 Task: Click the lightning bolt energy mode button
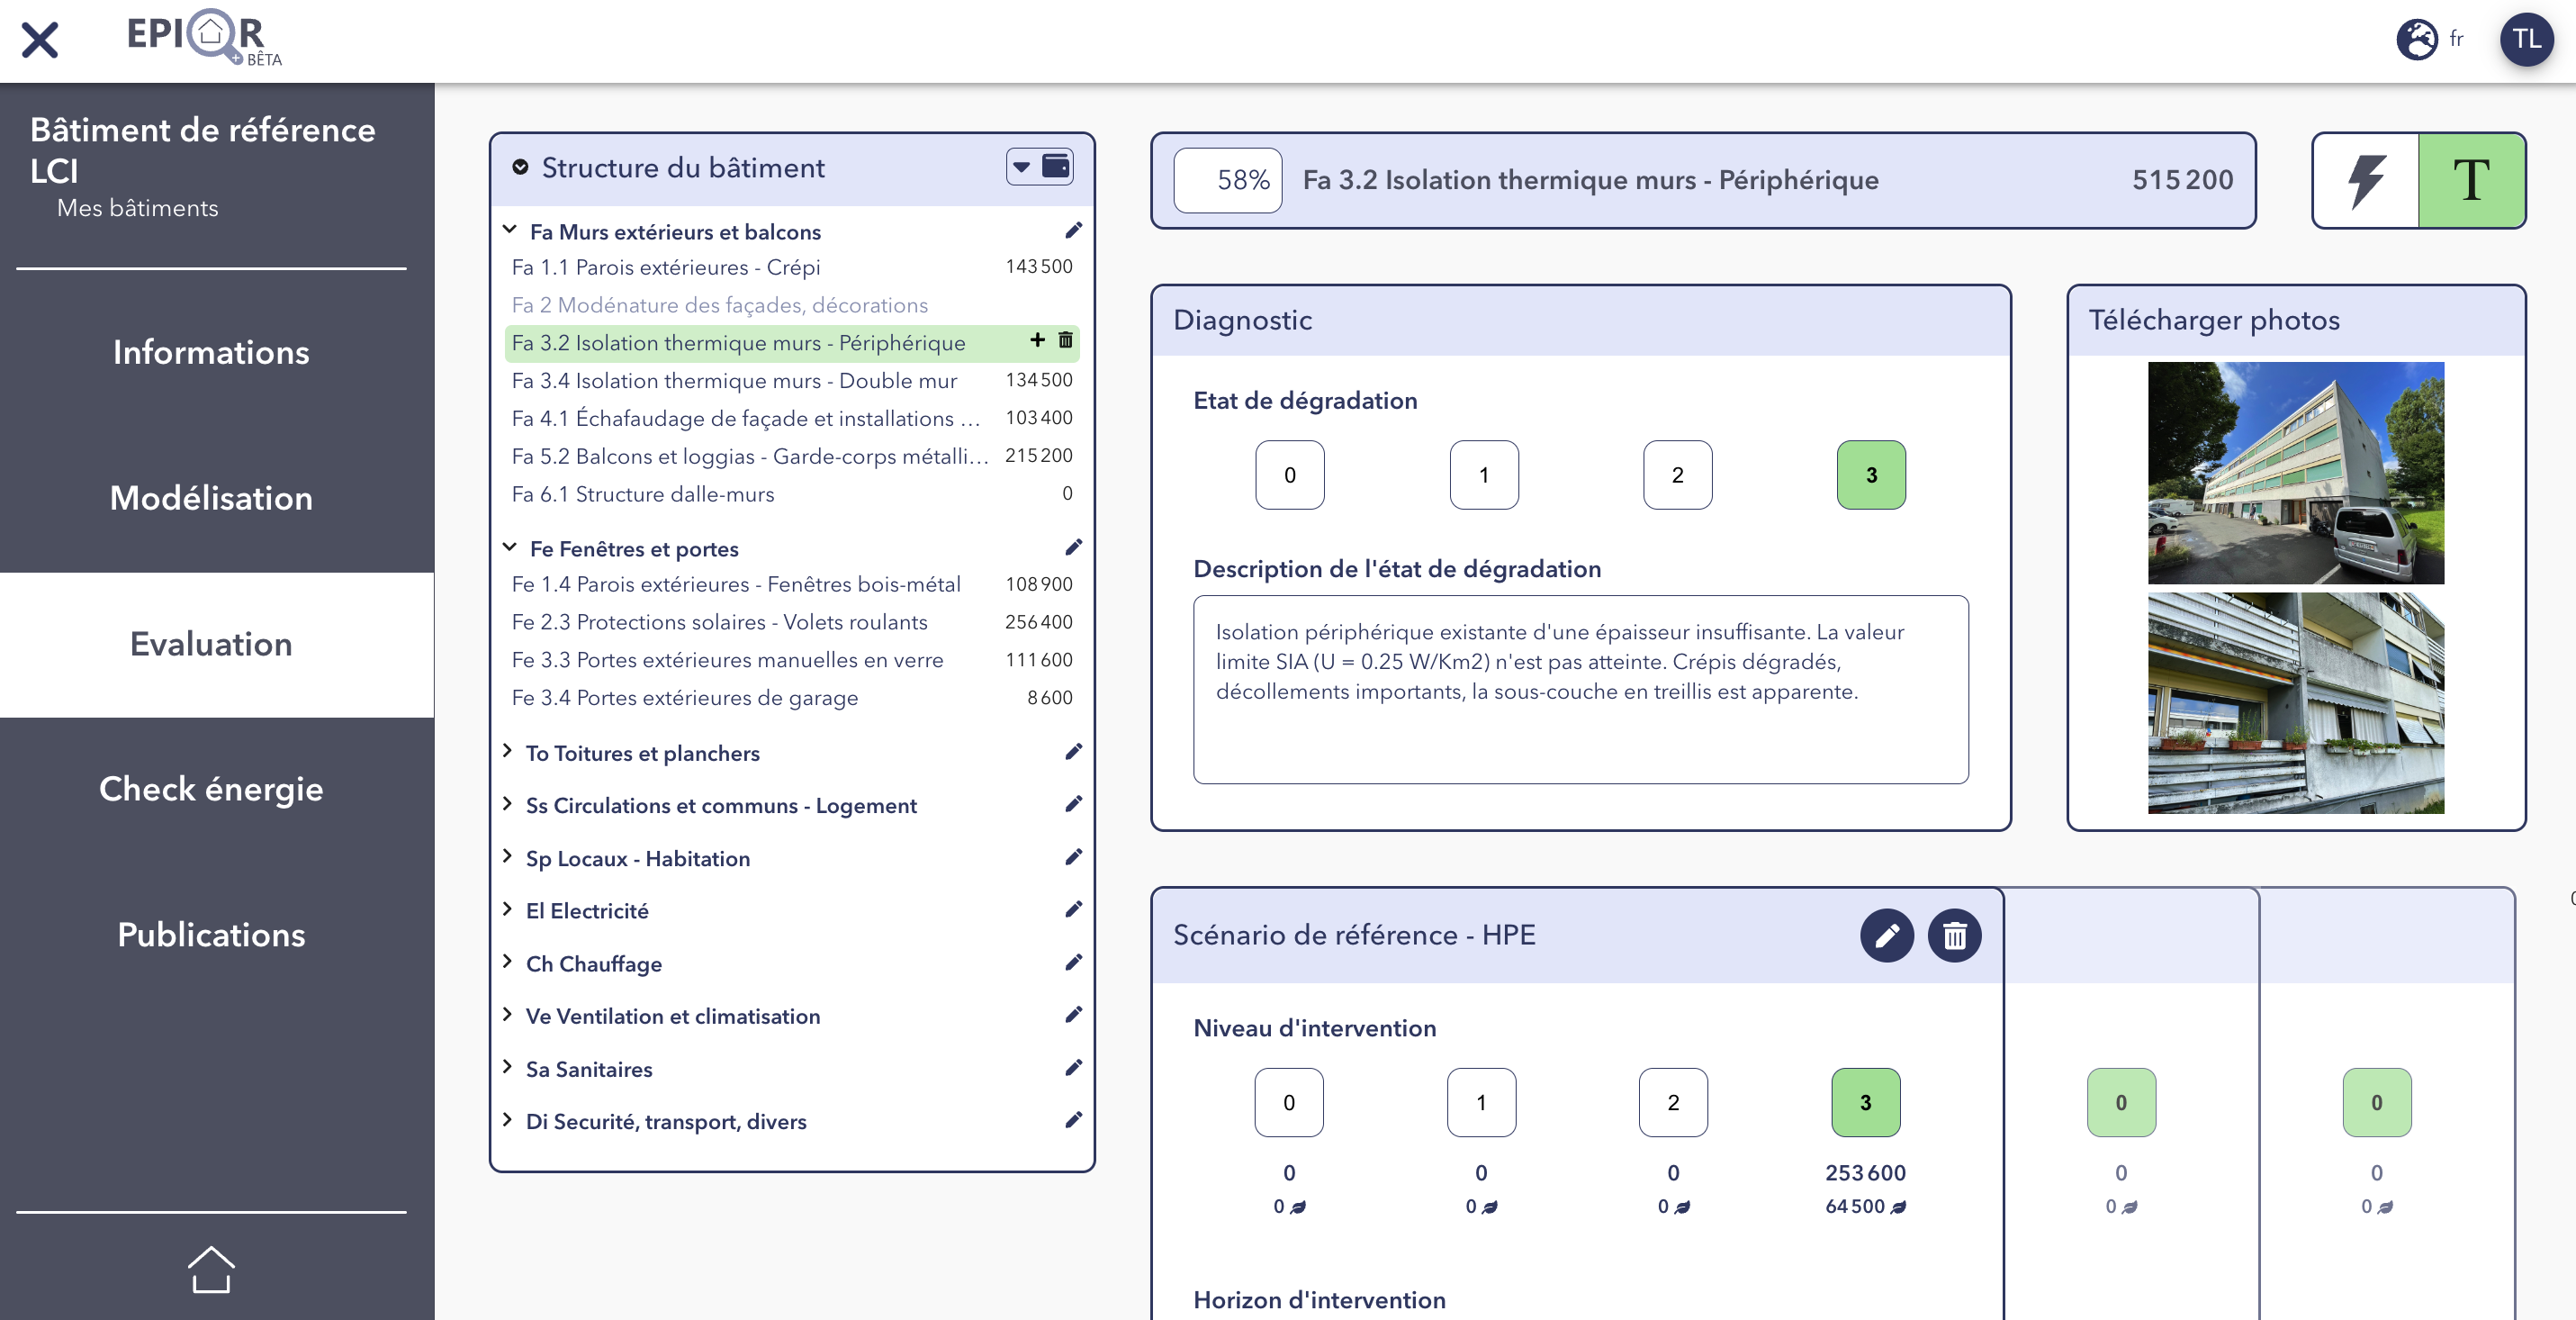click(2366, 181)
